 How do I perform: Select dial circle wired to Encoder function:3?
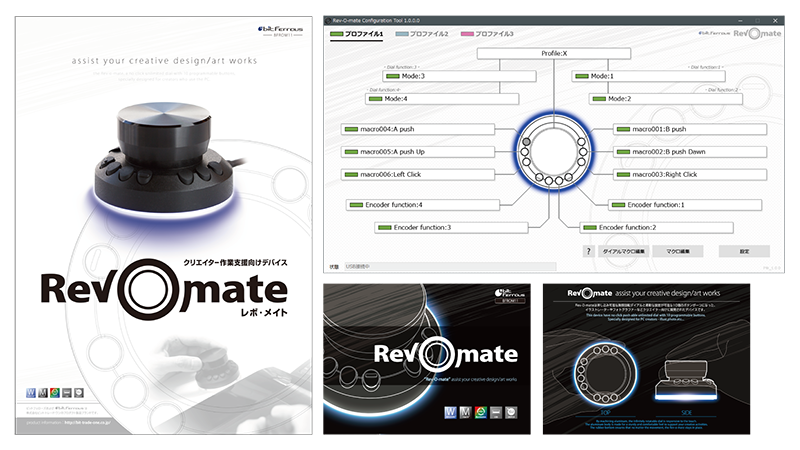click(549, 181)
